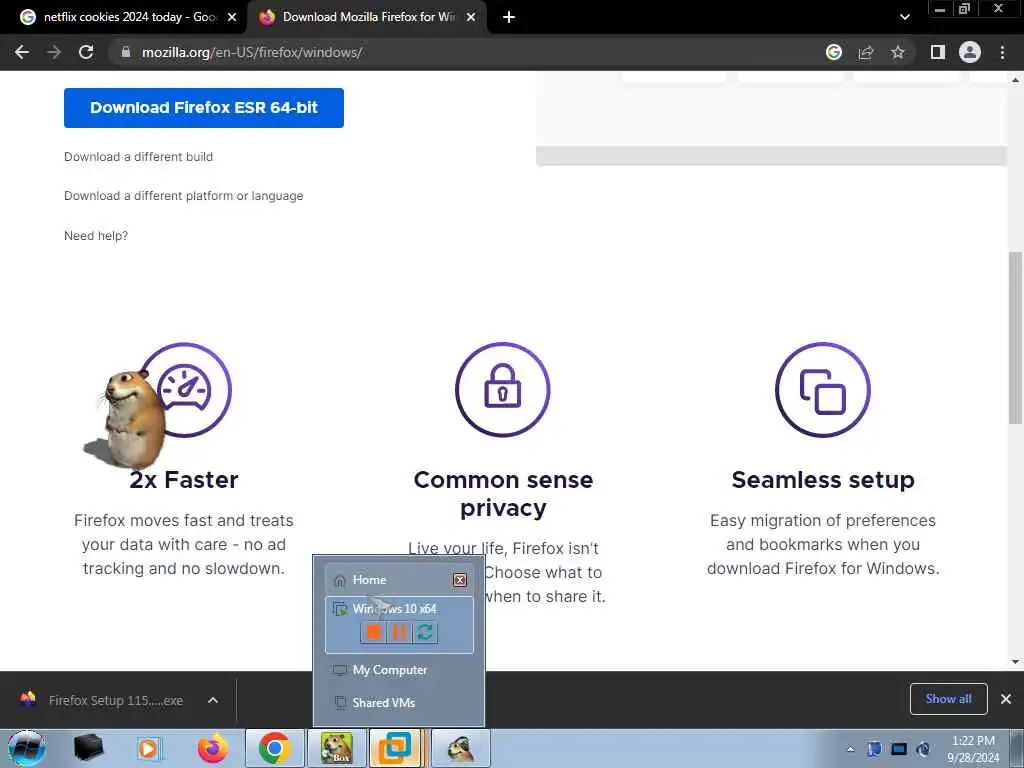The width and height of the screenshot is (1024, 768).
Task: Share this page icon
Action: point(865,52)
